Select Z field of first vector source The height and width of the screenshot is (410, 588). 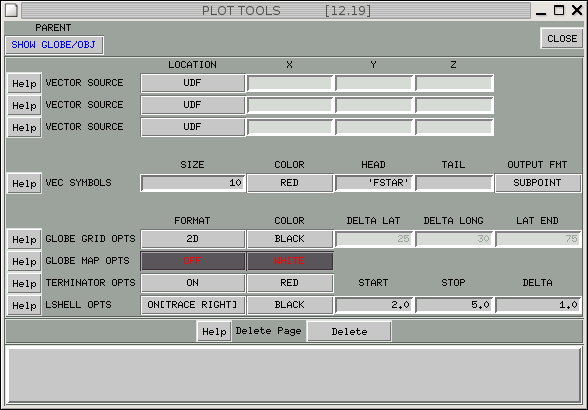click(x=454, y=83)
